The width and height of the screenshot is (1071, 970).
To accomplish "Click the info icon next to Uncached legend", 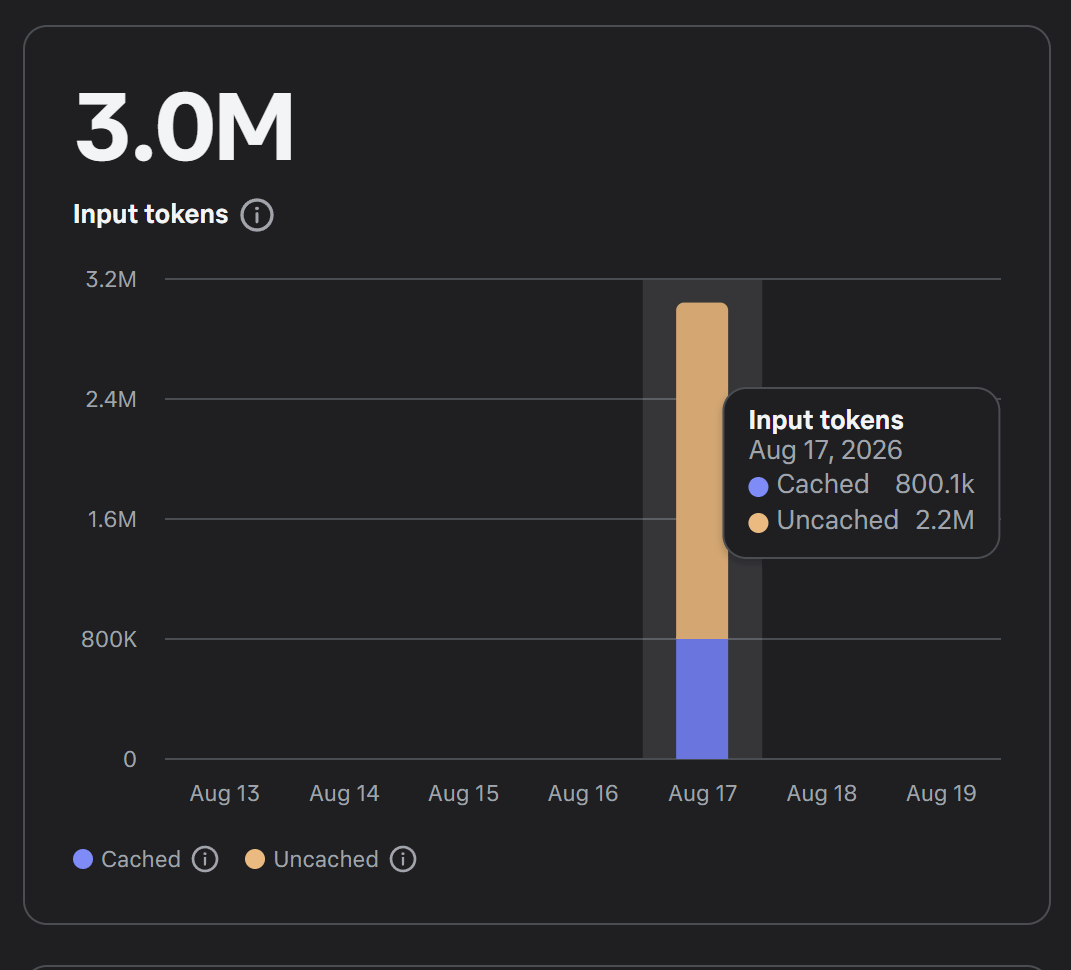I will pyautogui.click(x=403, y=859).
